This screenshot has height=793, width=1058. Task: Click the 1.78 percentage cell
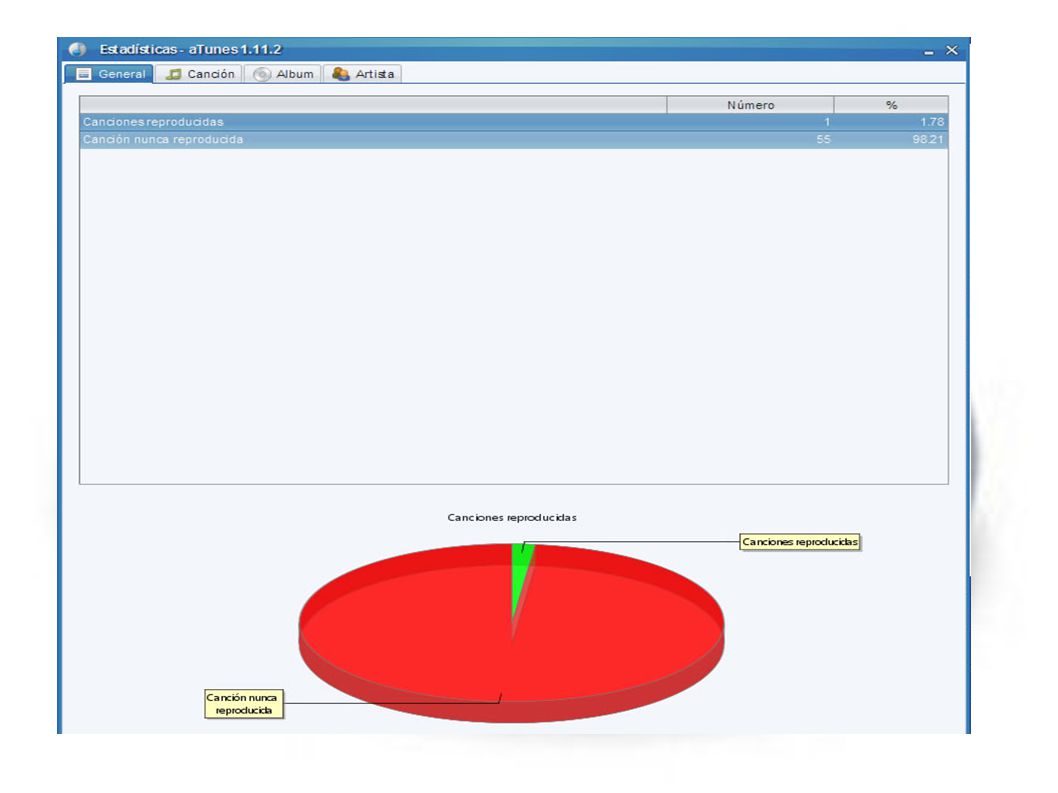tap(932, 122)
